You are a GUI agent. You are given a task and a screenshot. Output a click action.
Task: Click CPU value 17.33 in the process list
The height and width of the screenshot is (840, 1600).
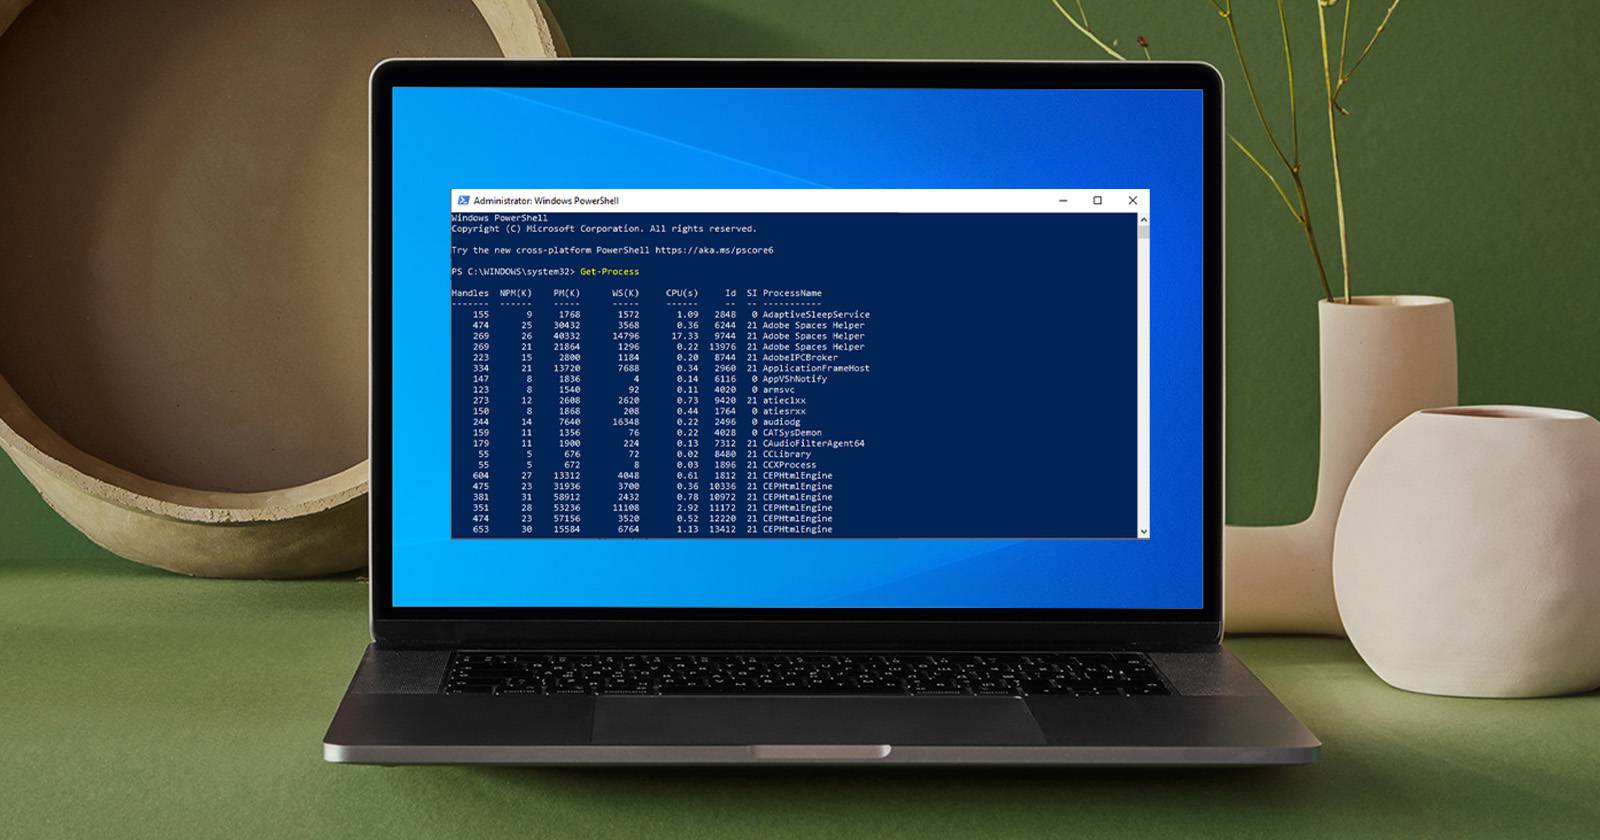685,336
